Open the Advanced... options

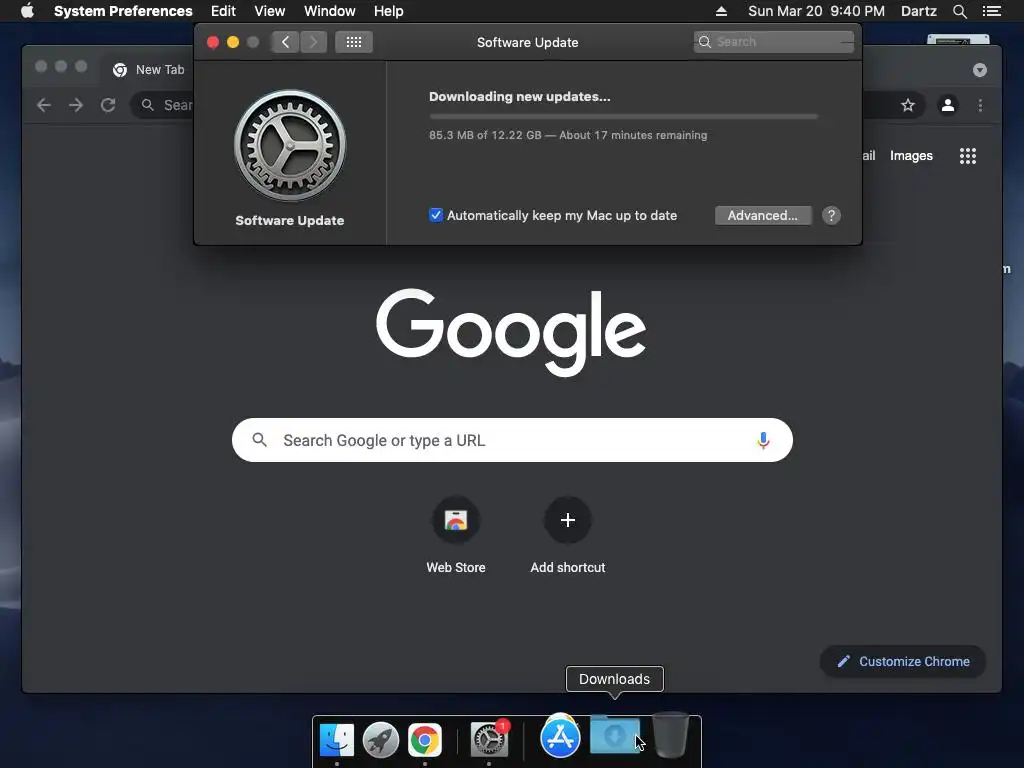click(763, 216)
